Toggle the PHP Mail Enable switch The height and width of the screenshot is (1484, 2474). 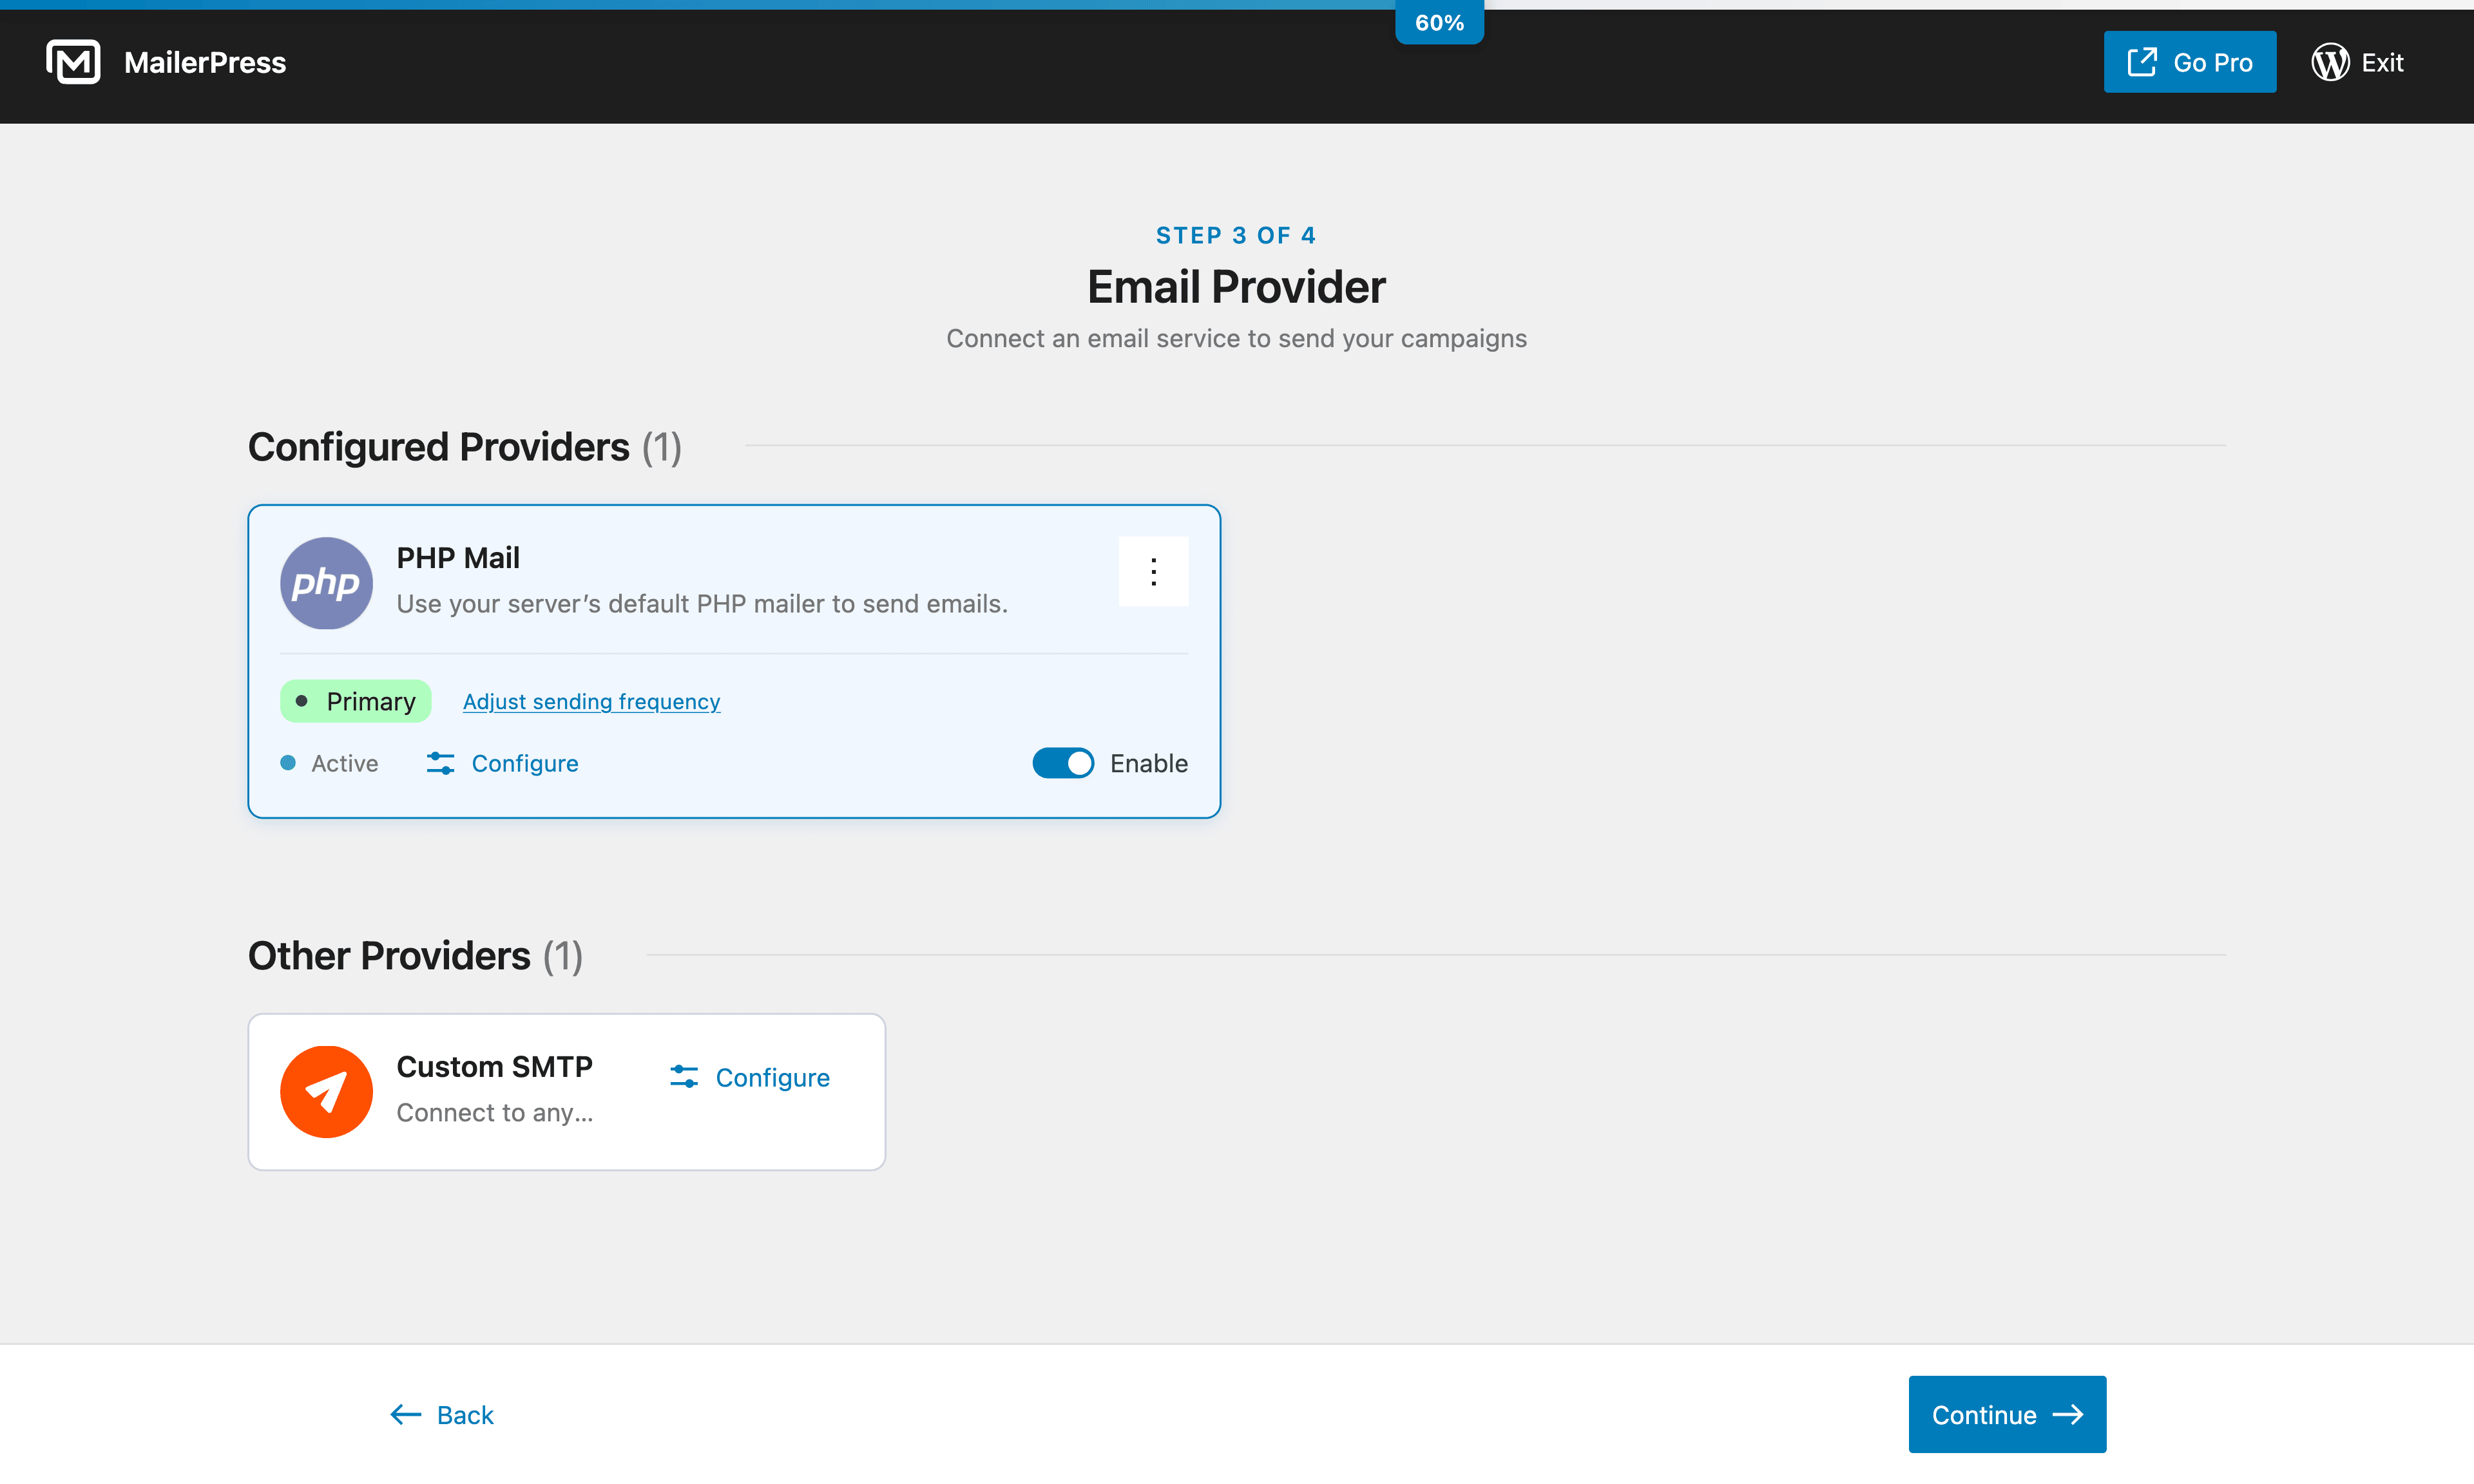point(1063,763)
